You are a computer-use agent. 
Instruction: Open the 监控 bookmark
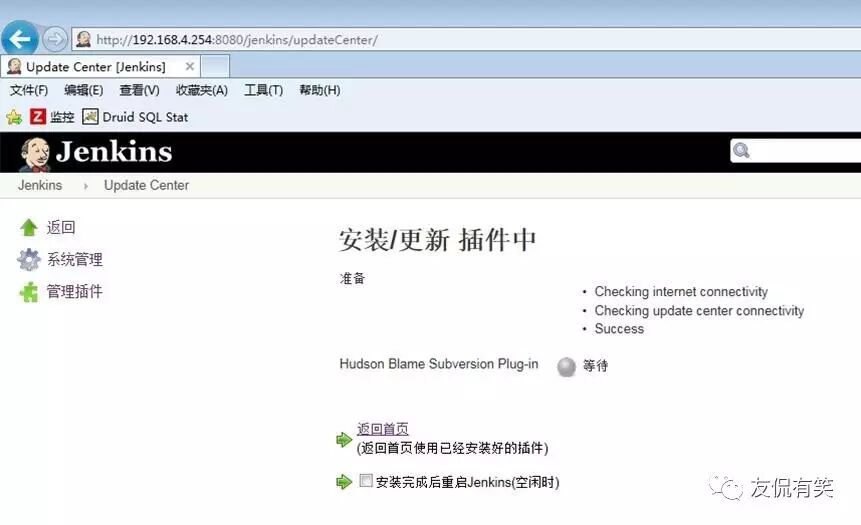[62, 117]
